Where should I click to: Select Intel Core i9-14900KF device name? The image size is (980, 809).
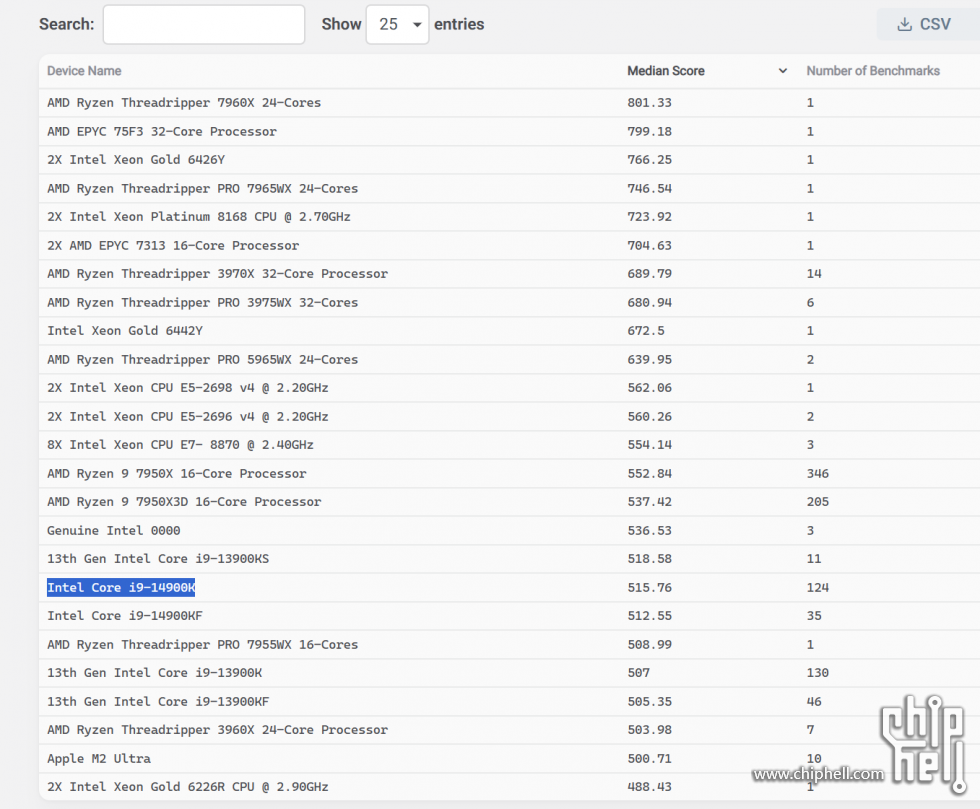(125, 615)
